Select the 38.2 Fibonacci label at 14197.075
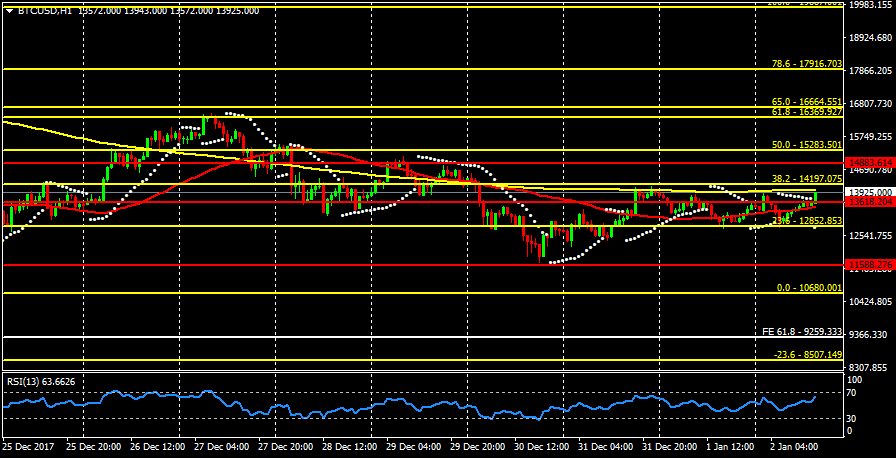This screenshot has height=458, width=896. tap(807, 178)
